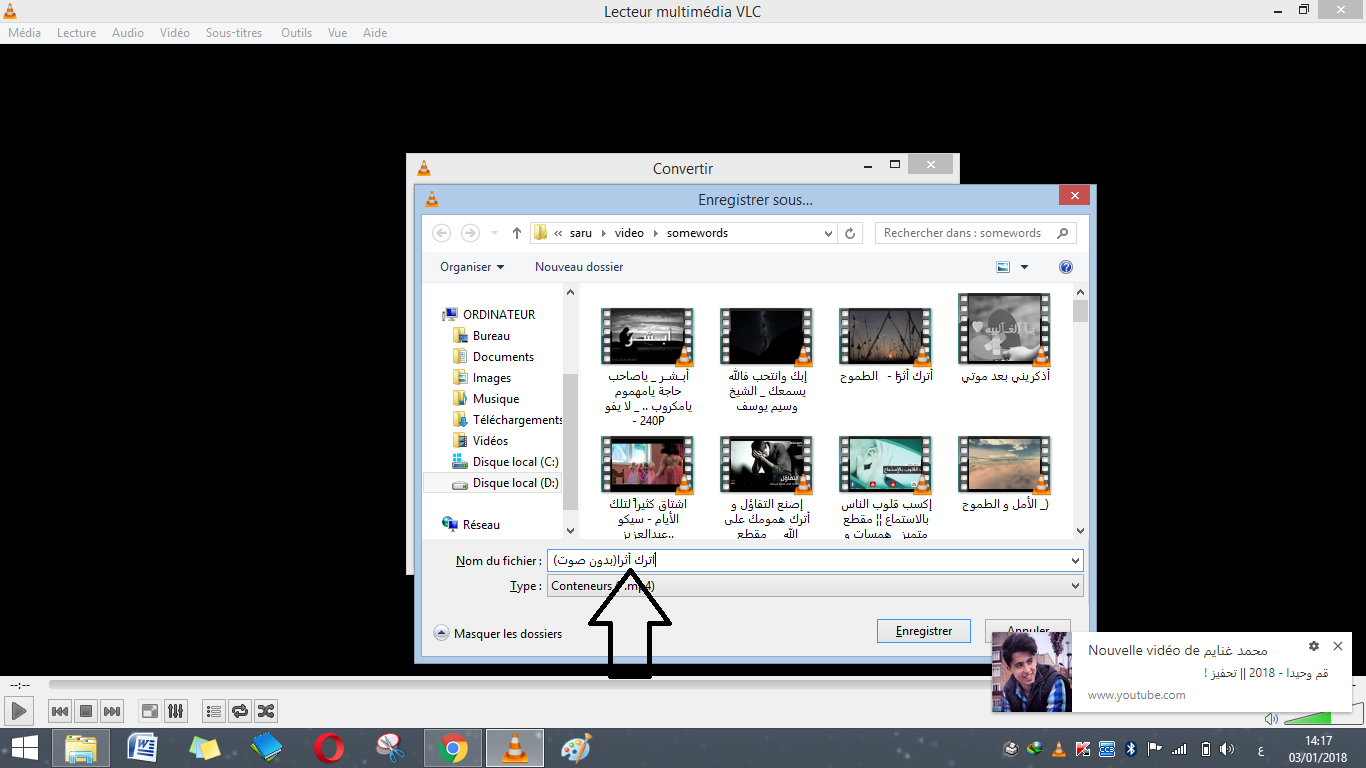Click the forward arrow in save dialog

pyautogui.click(x=470, y=233)
